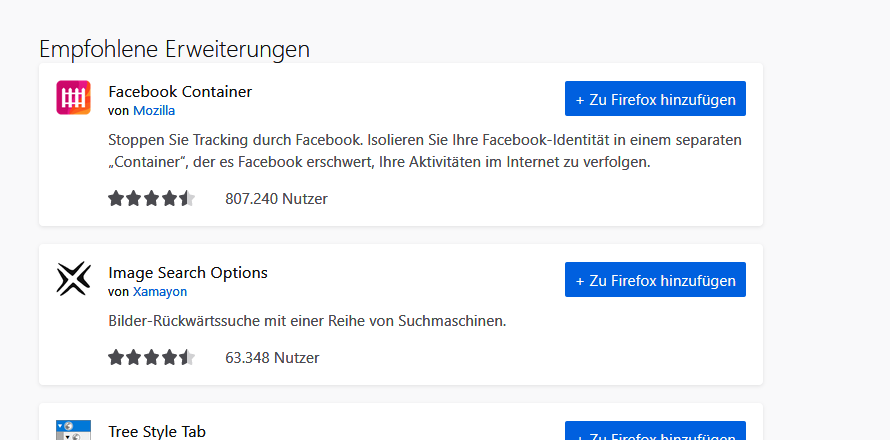The height and width of the screenshot is (440, 890).
Task: Open the Mozilla author link
Action: tap(154, 111)
